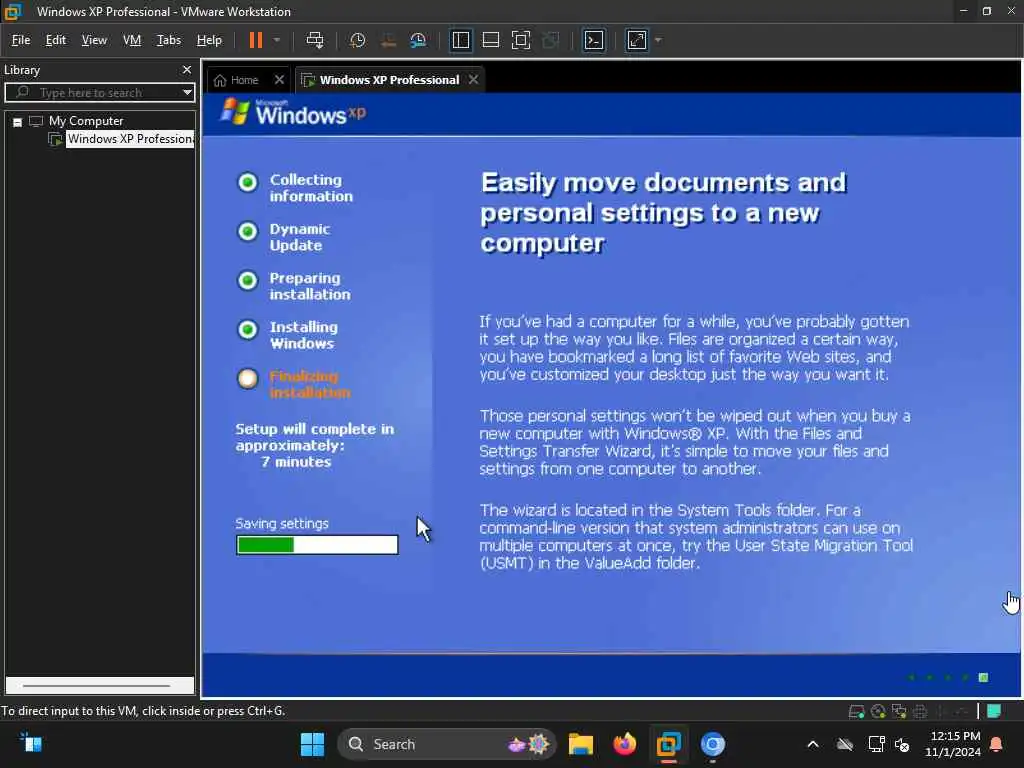This screenshot has width=1024, height=768.
Task: Toggle the library sidebar view icon
Action: [x=460, y=40]
